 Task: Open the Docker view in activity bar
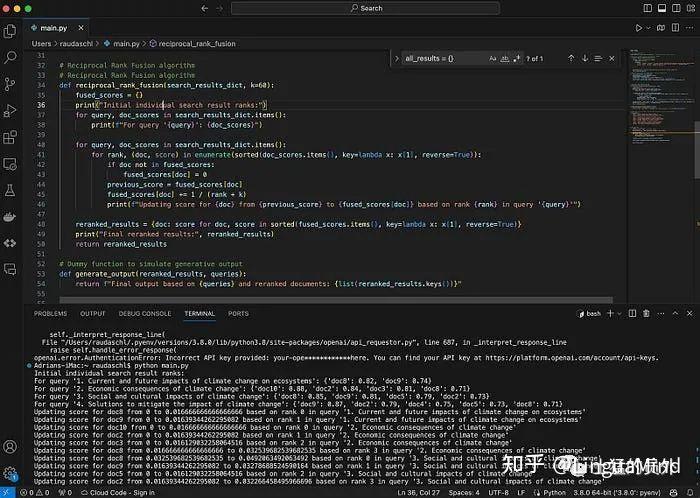point(10,217)
